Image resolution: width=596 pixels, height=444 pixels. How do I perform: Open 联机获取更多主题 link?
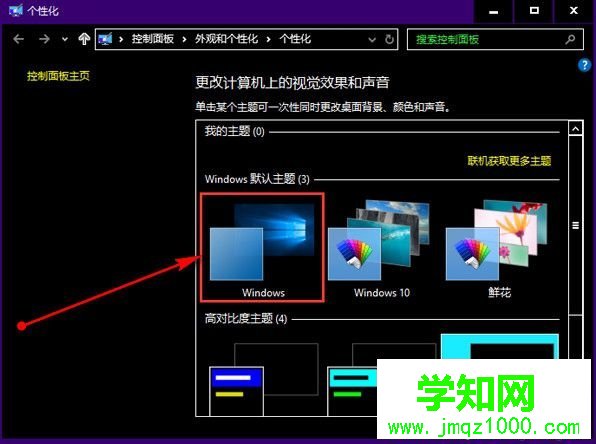point(509,161)
